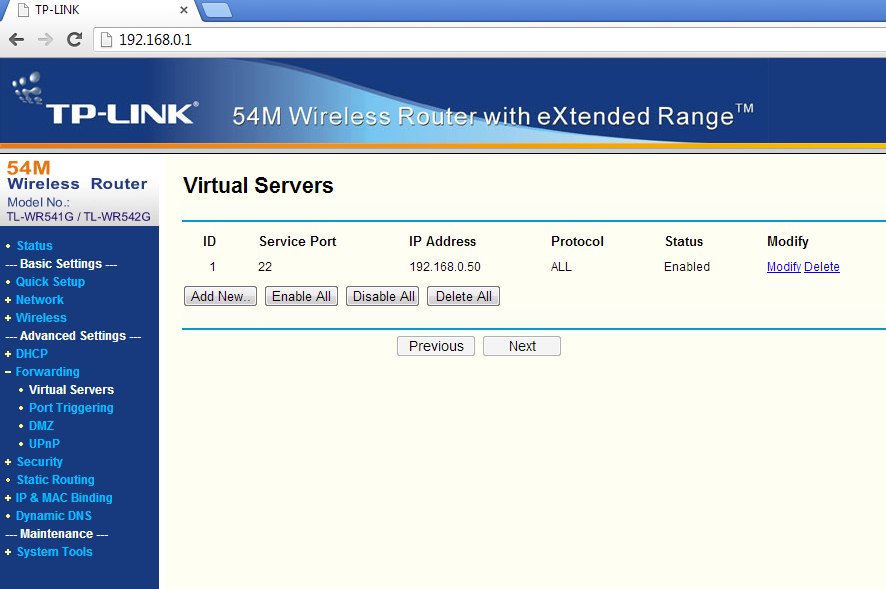Close the TP-LINK browser tab
This screenshot has height=589, width=886.
coord(184,10)
